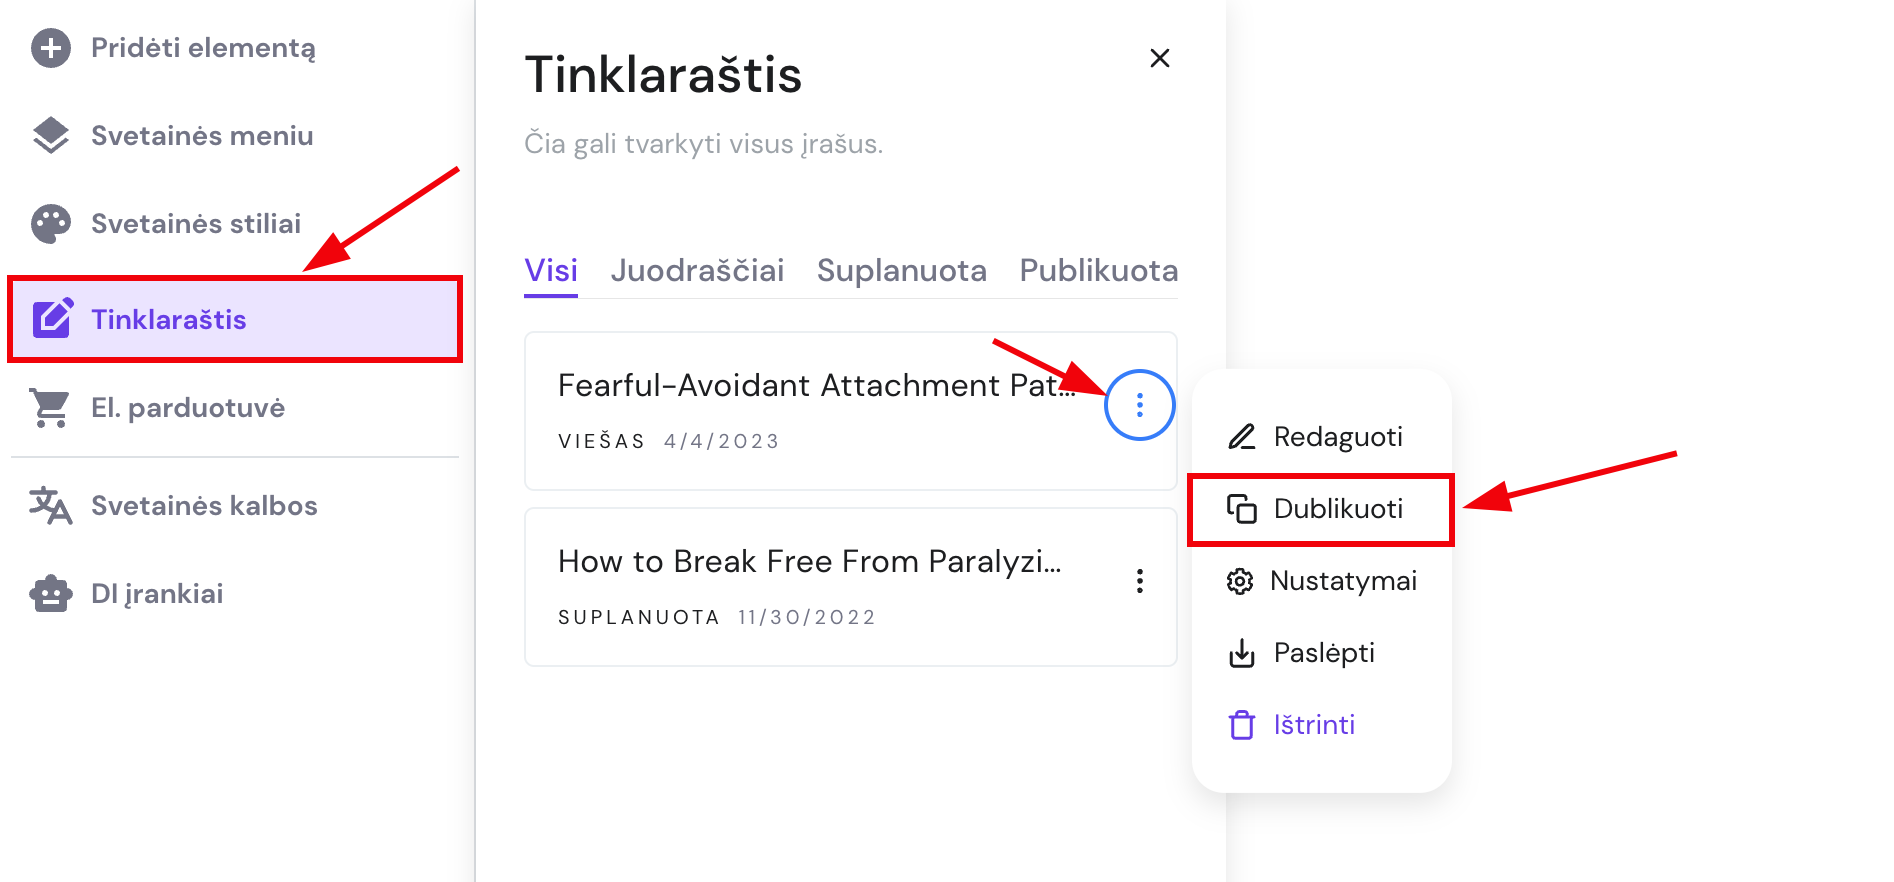Open El. parduotuvė shopping cart icon
The image size is (1894, 882).
click(x=51, y=407)
